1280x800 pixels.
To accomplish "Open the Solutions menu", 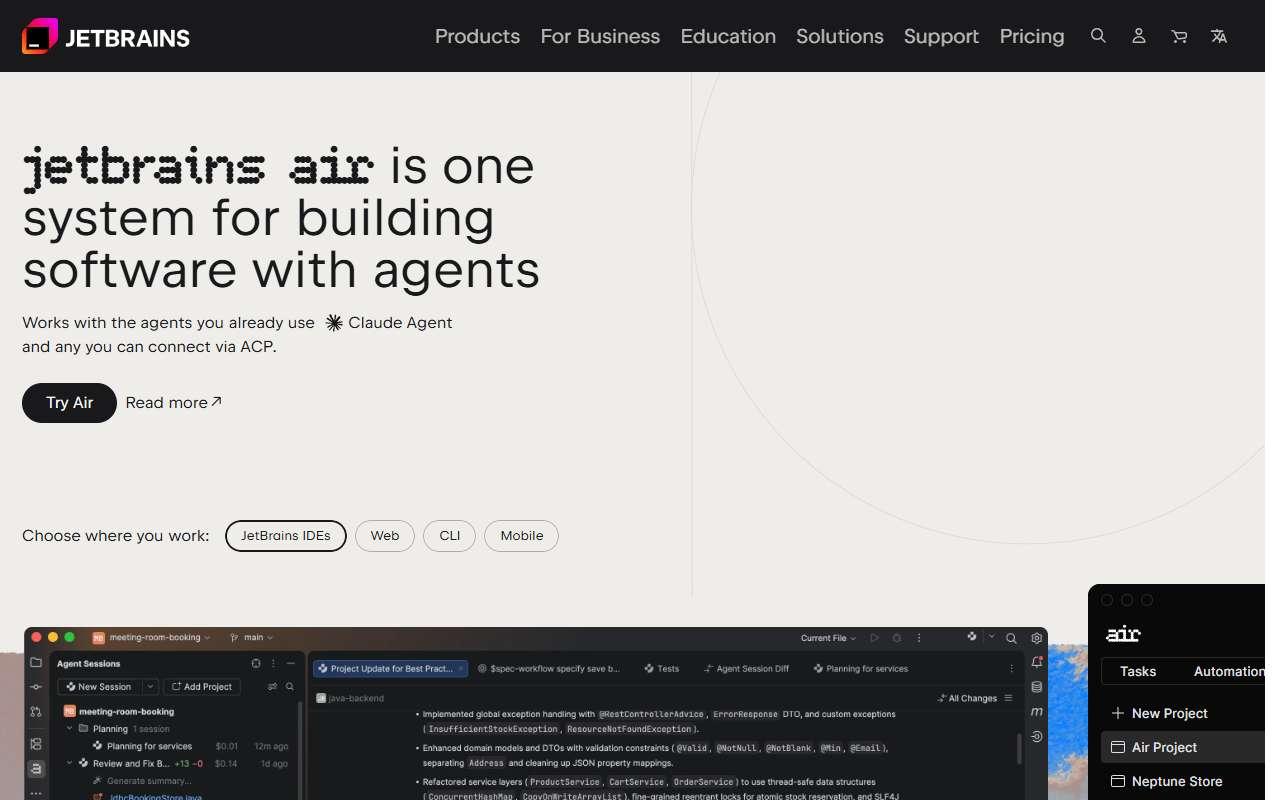I will [x=840, y=36].
